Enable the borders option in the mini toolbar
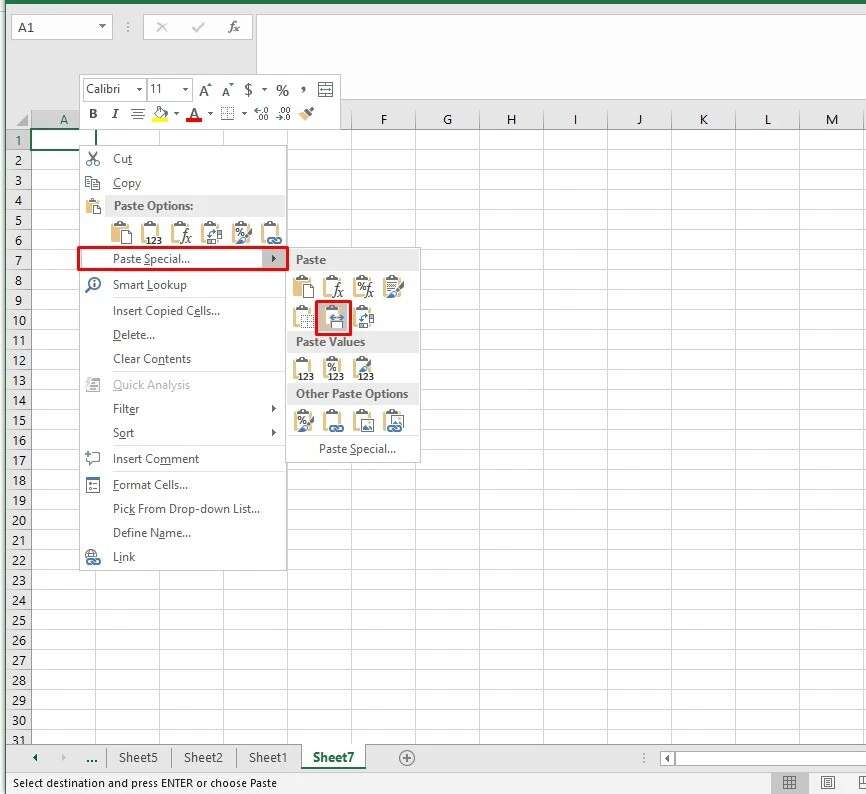The width and height of the screenshot is (866, 794). (x=228, y=113)
